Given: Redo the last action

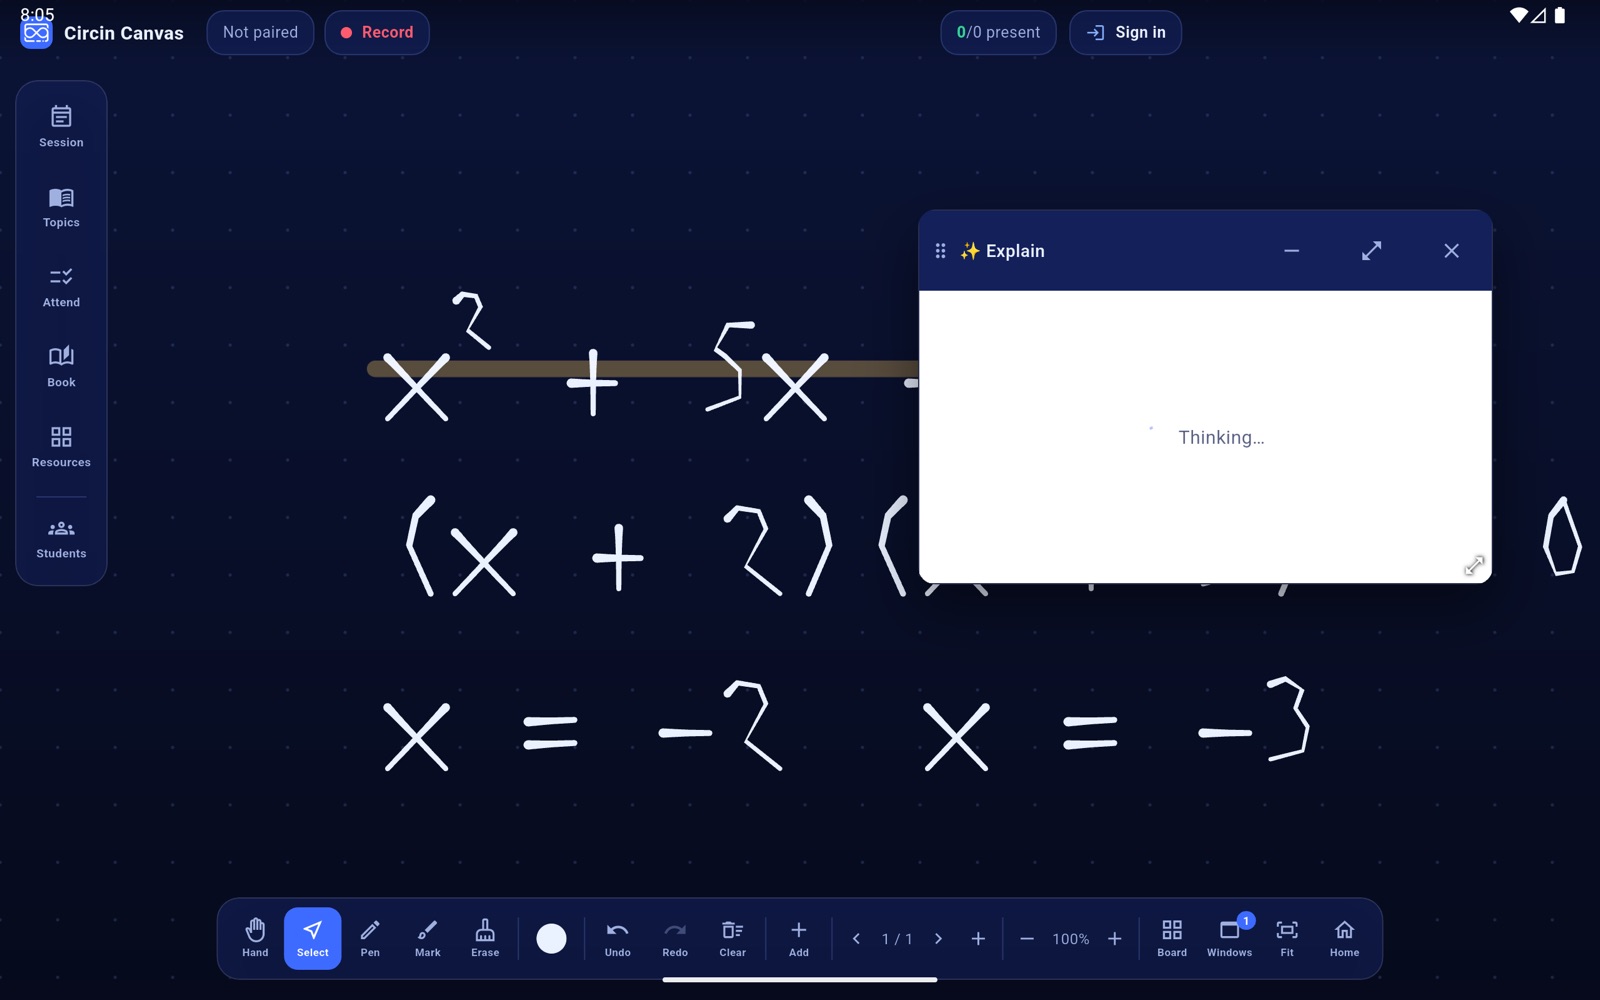Looking at the screenshot, I should pyautogui.click(x=675, y=938).
